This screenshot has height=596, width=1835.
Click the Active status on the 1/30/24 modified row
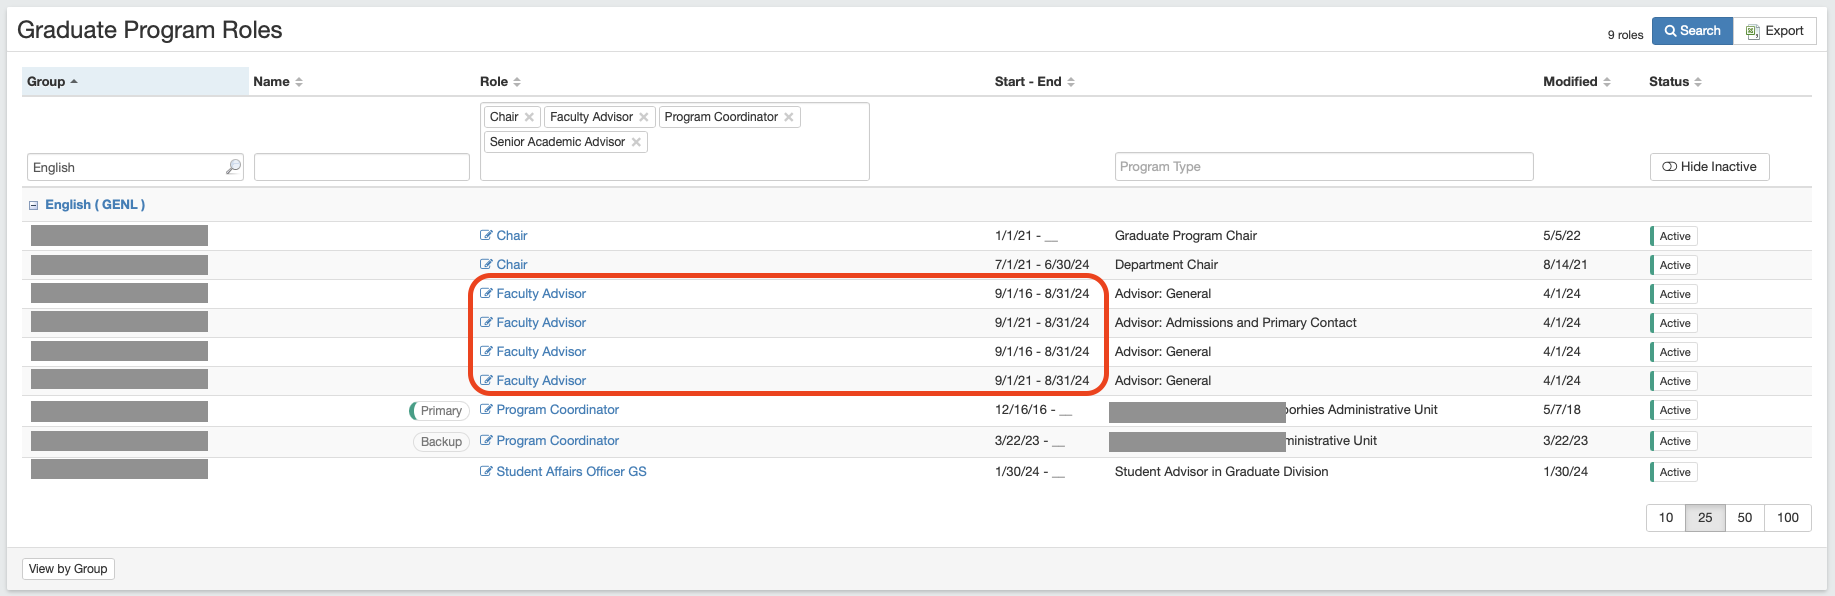[1674, 473]
